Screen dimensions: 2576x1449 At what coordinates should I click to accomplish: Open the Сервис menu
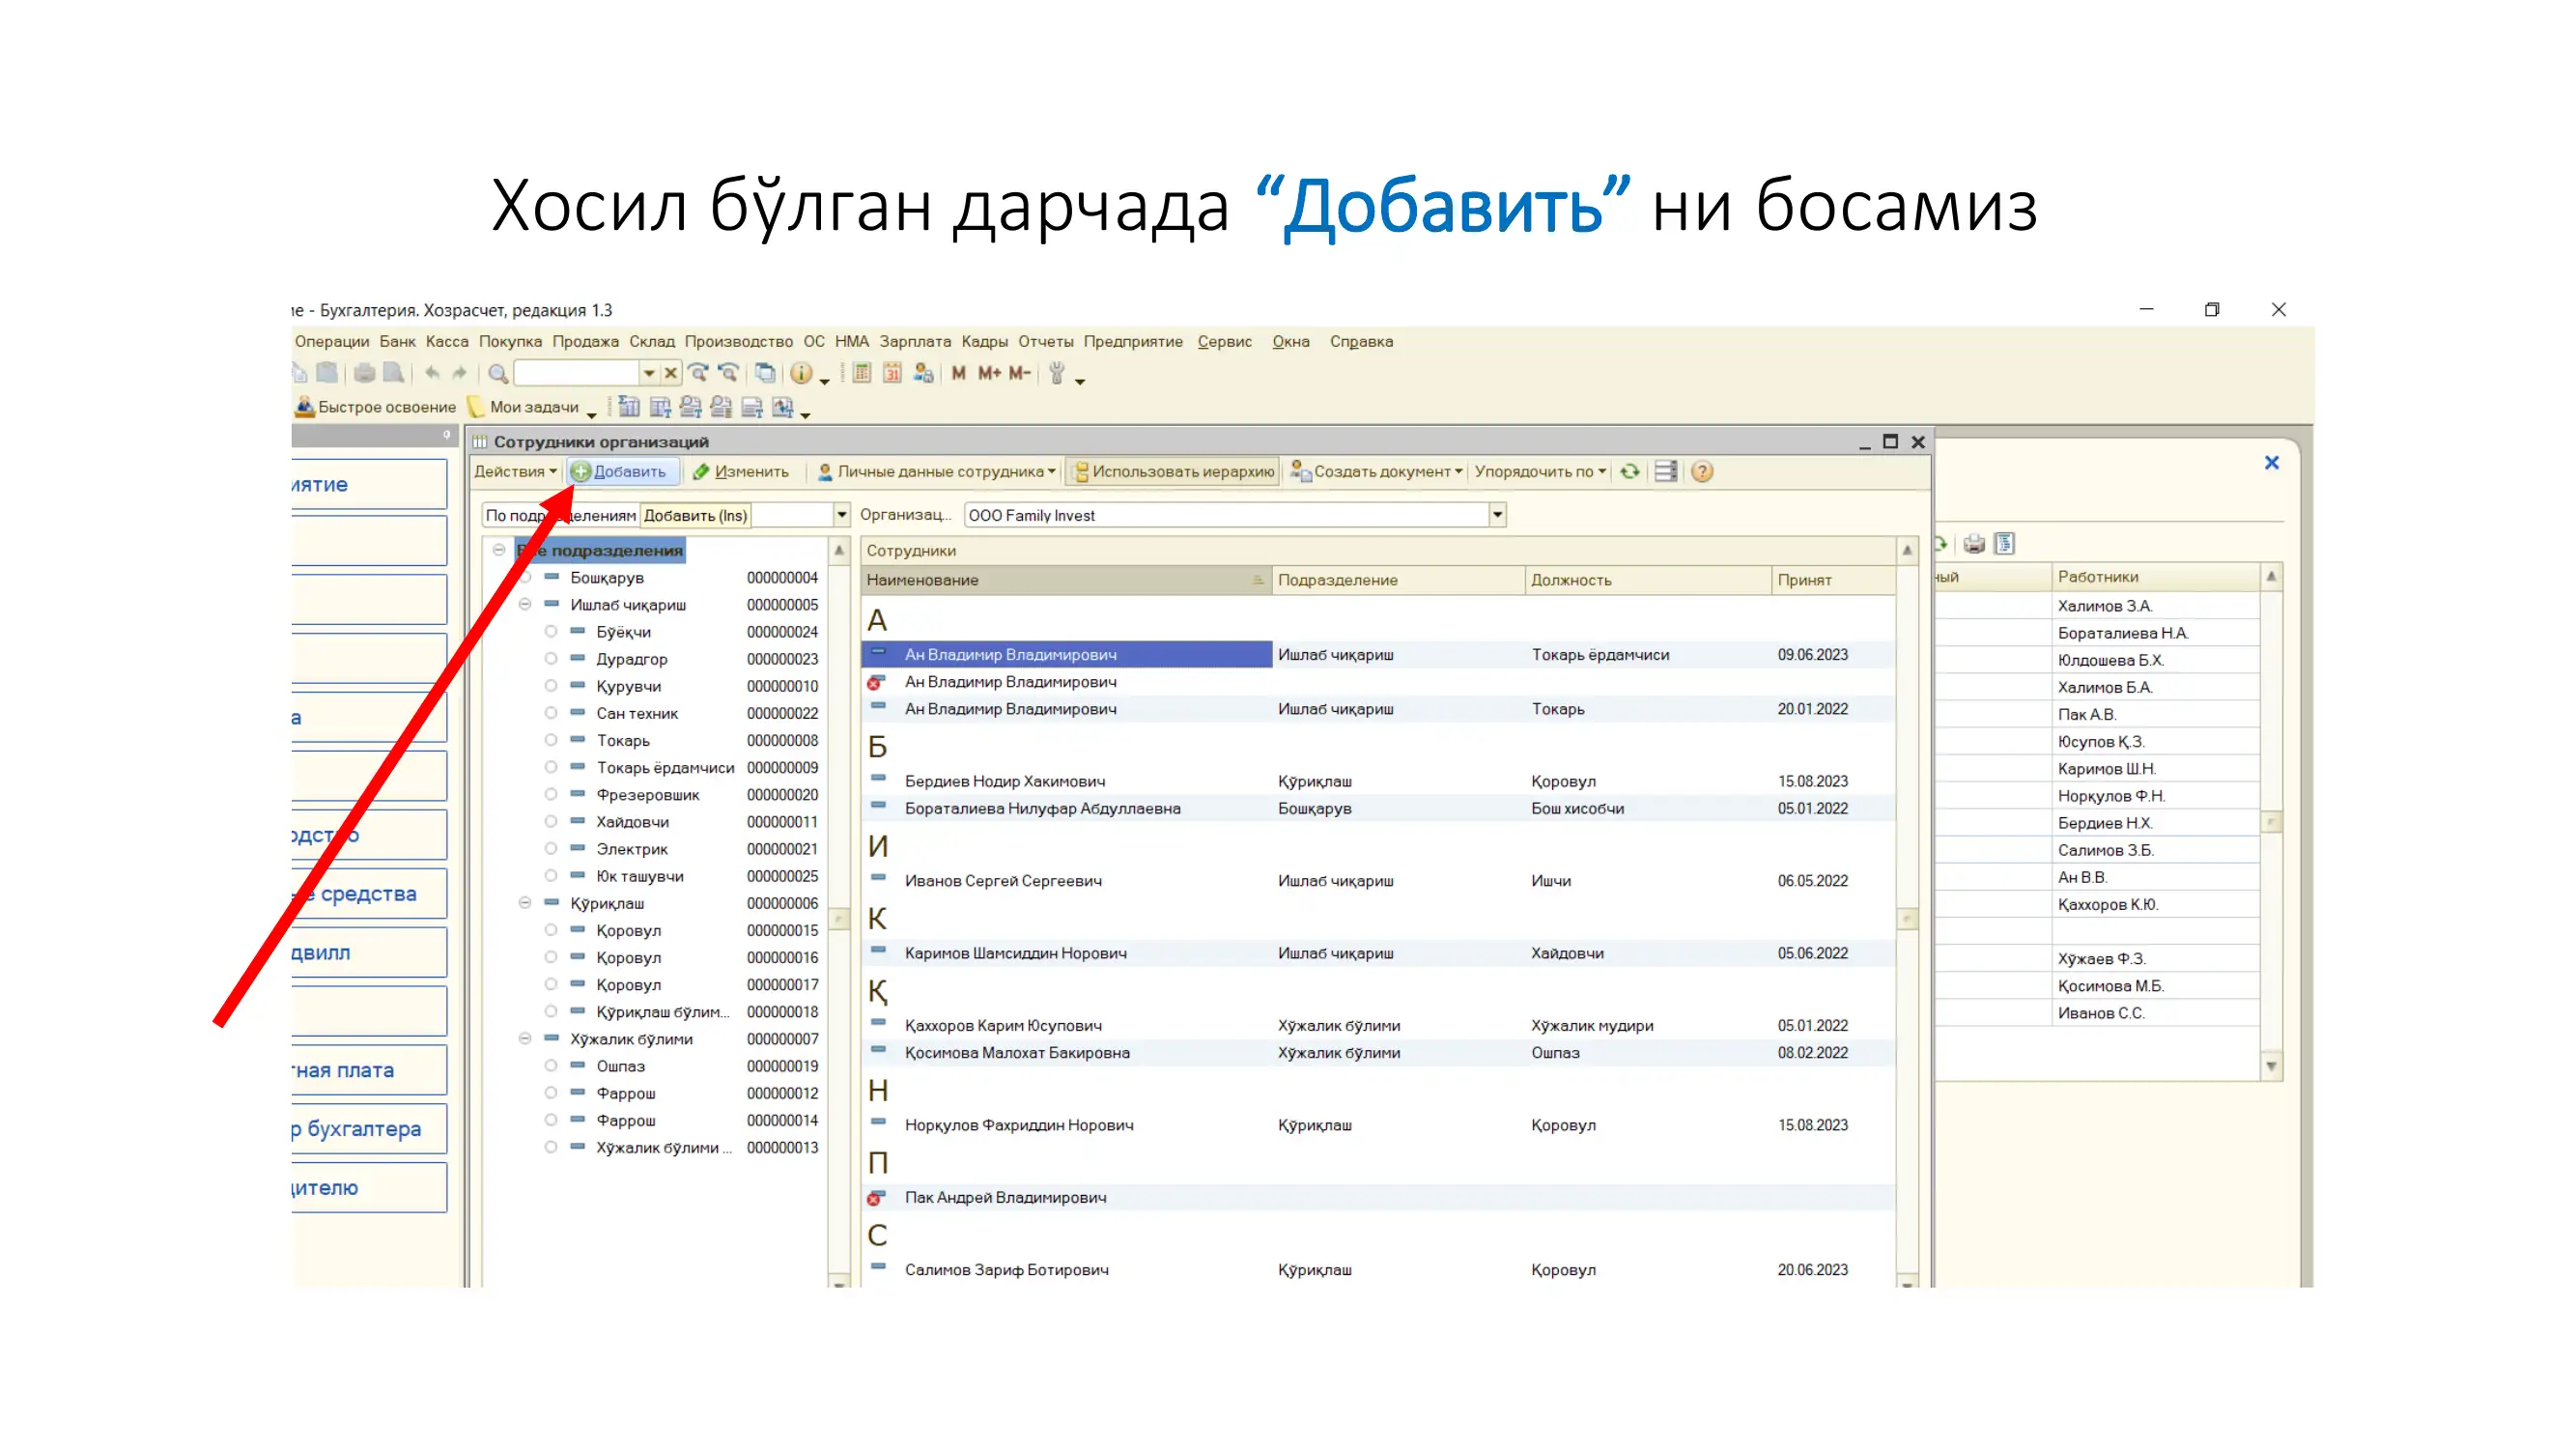pos(1224,342)
